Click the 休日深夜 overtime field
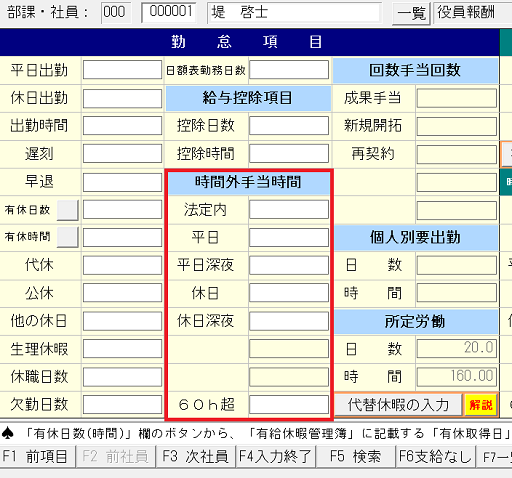The height and width of the screenshot is (478, 512). pyautogui.click(x=289, y=321)
